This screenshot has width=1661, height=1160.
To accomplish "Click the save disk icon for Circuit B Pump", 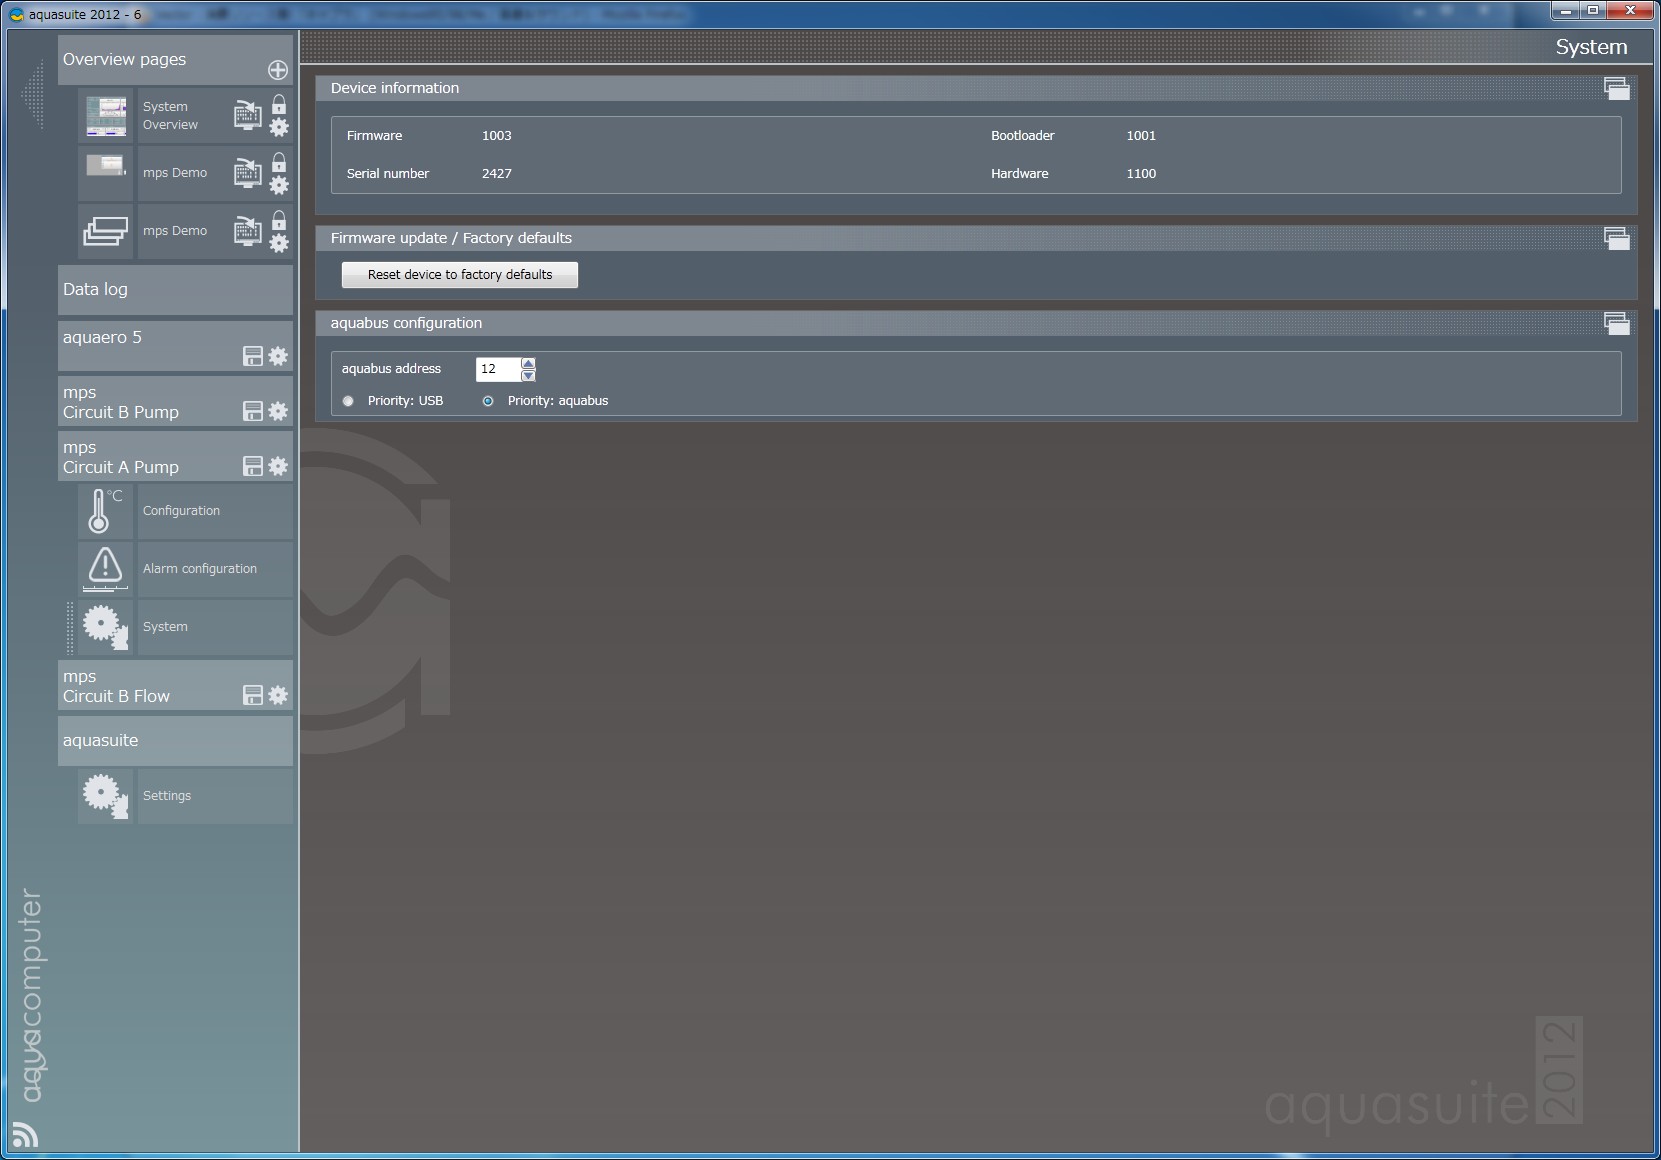I will point(253,411).
